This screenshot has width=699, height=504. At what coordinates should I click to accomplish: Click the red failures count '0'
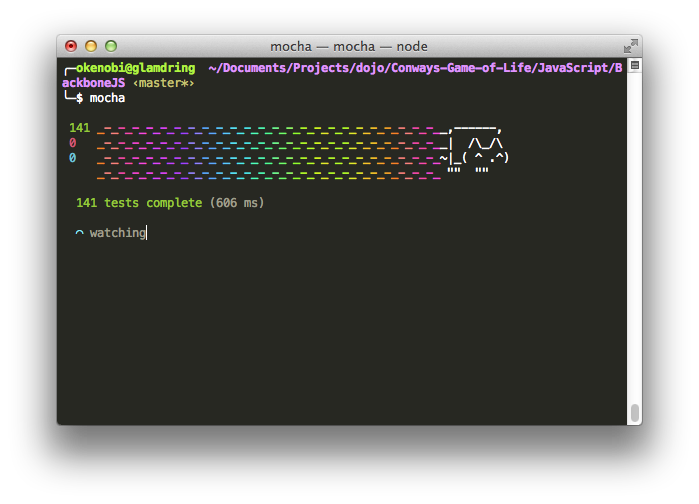73,143
